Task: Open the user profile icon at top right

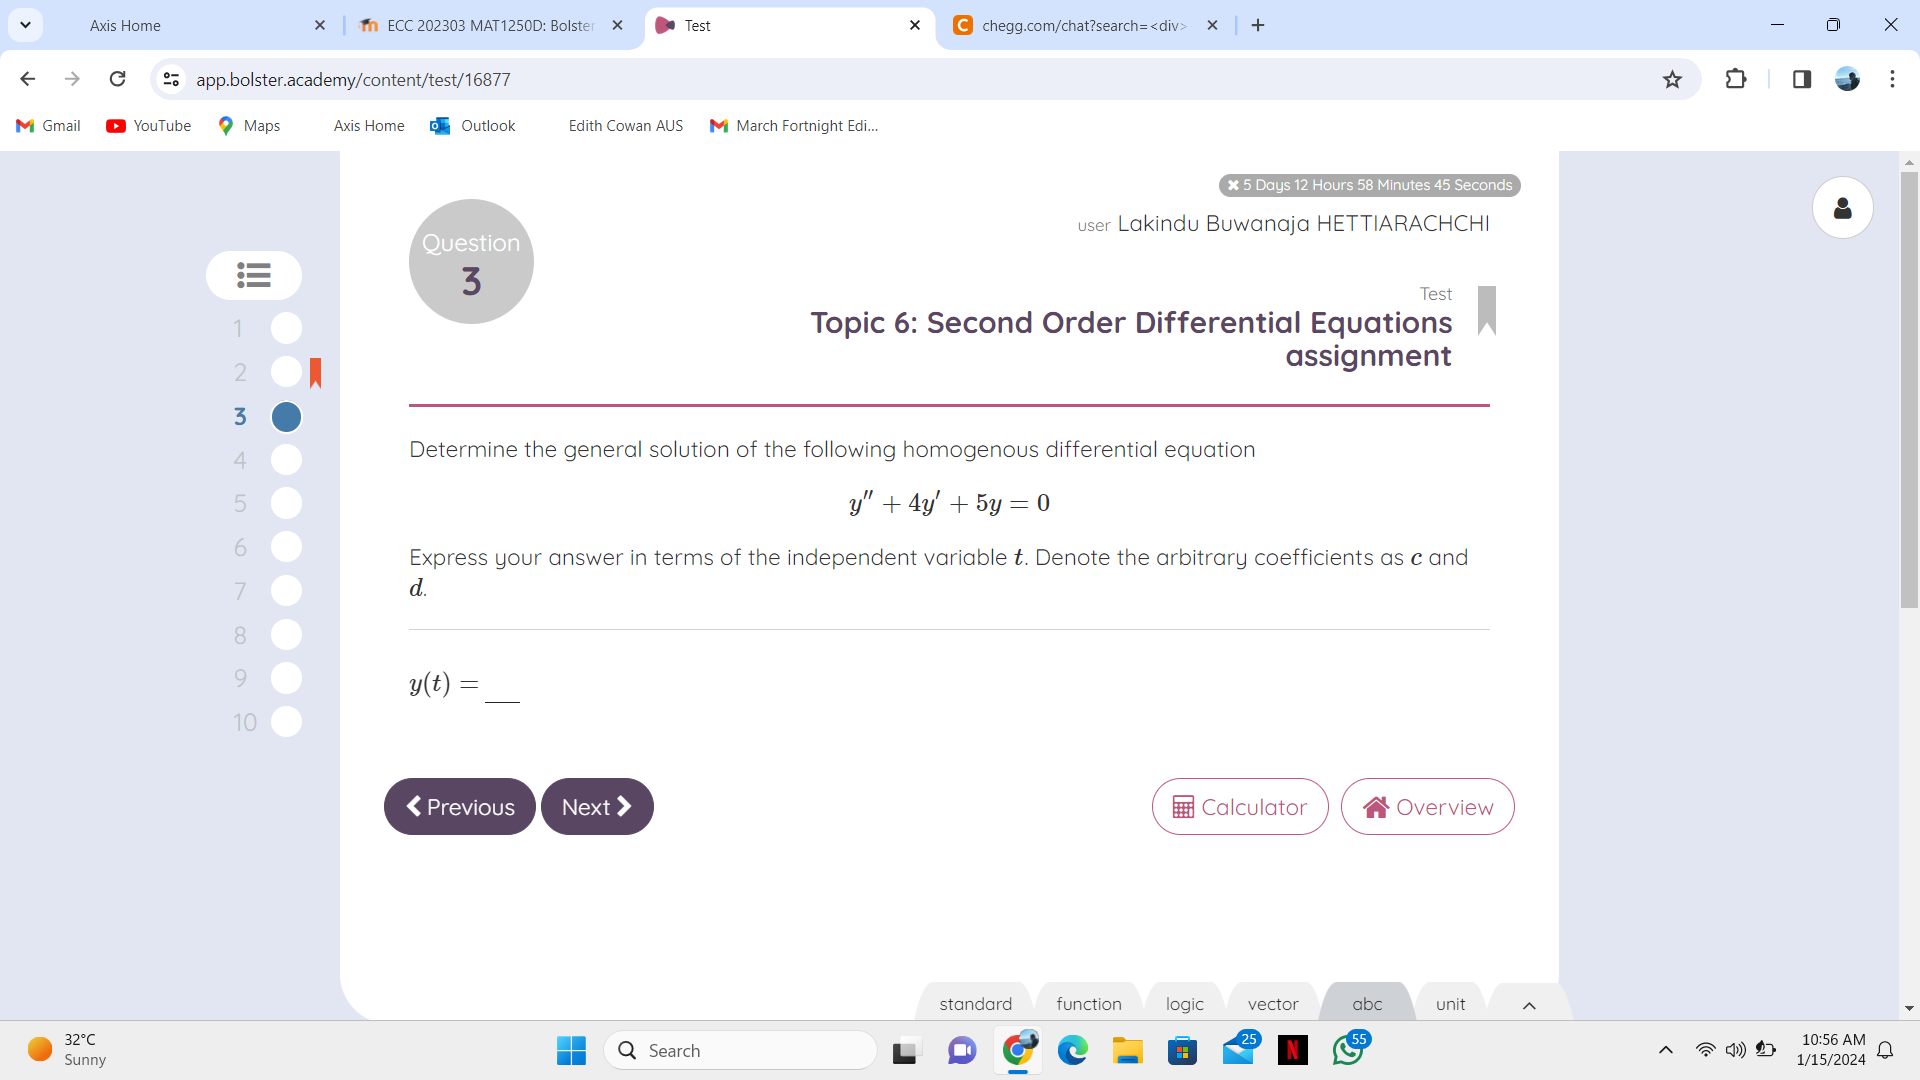Action: pyautogui.click(x=1843, y=207)
